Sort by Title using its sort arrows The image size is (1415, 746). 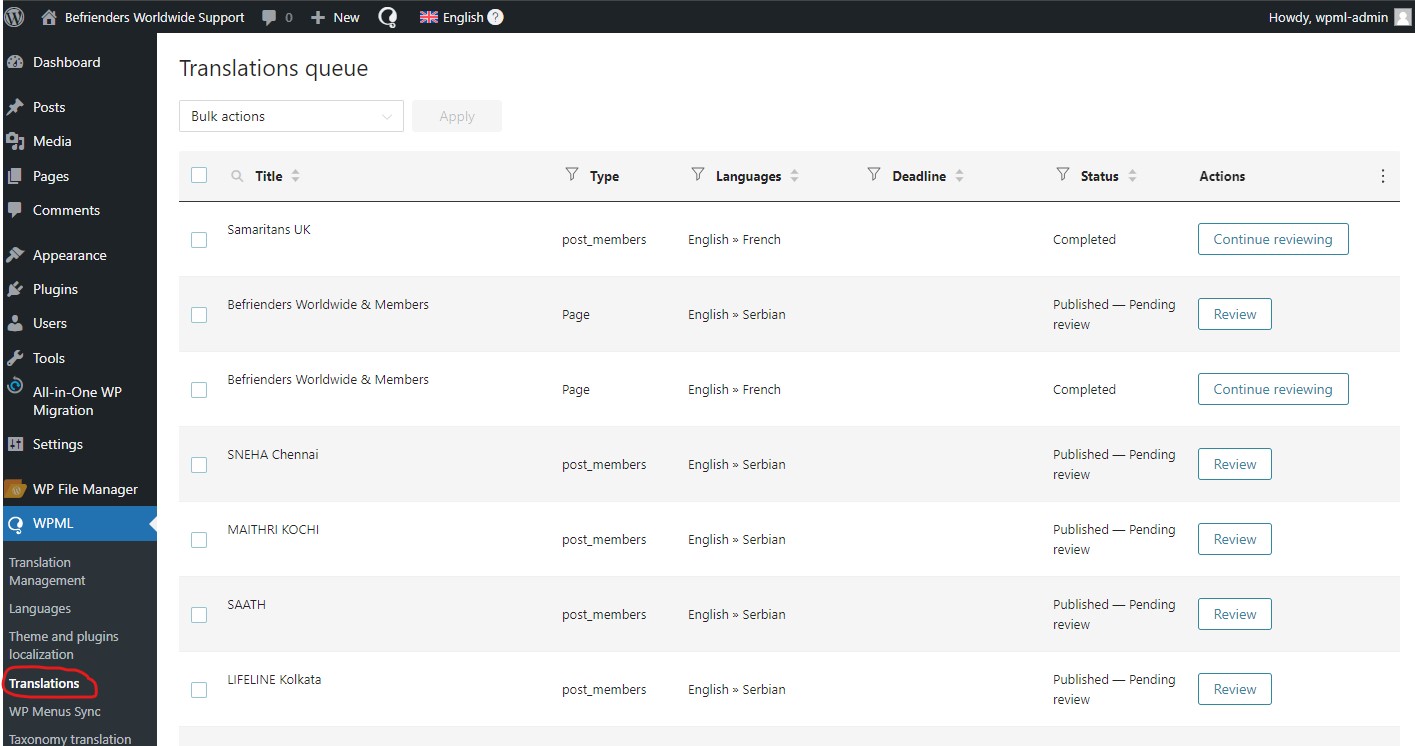(296, 176)
